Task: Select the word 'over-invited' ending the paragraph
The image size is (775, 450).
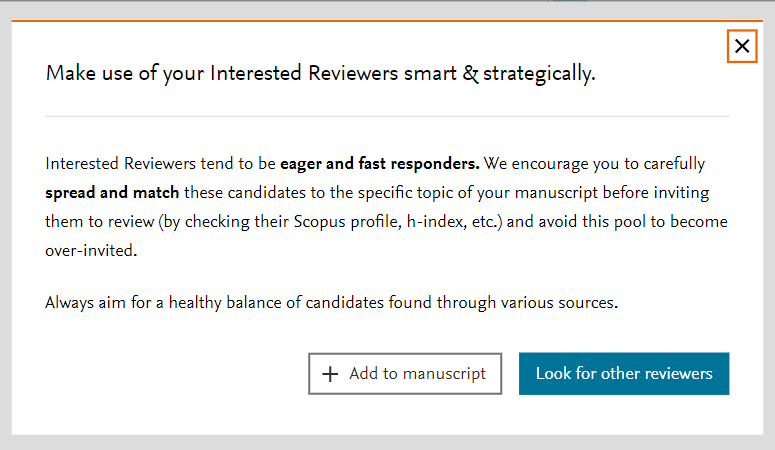Action: (90, 250)
